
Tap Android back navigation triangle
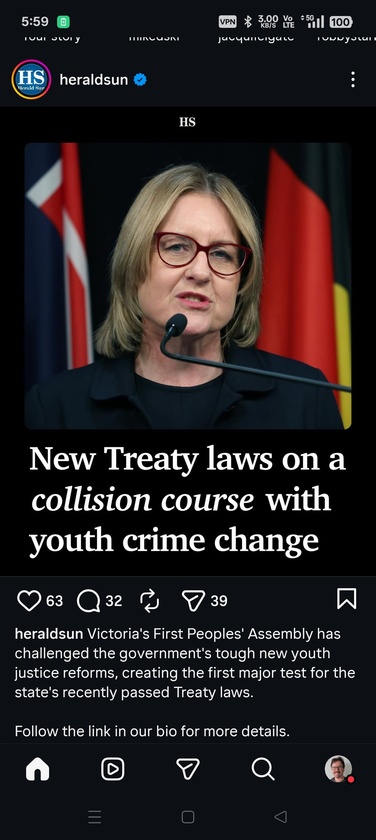281,816
